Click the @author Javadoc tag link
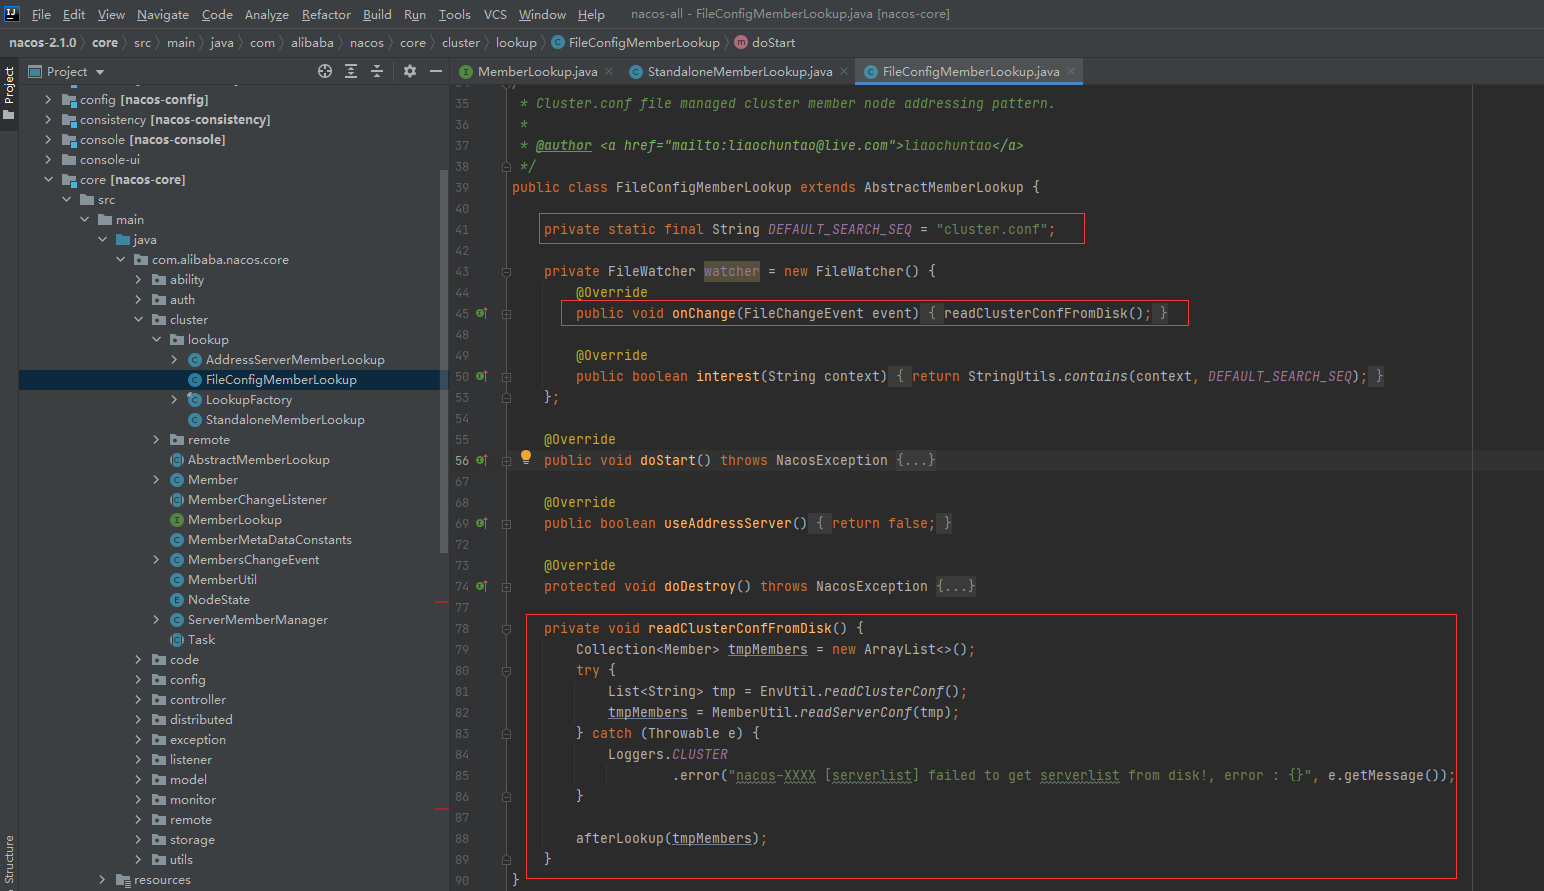Viewport: 1544px width, 891px height. (564, 145)
